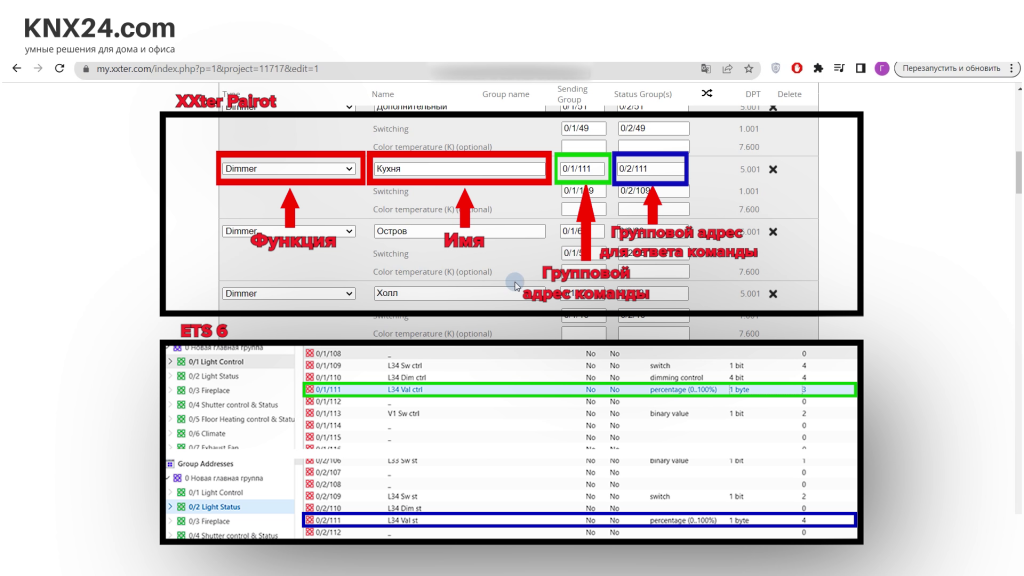The image size is (1024, 576).
Task: Click the shuffle arrows icon in header
Action: pyautogui.click(x=707, y=93)
